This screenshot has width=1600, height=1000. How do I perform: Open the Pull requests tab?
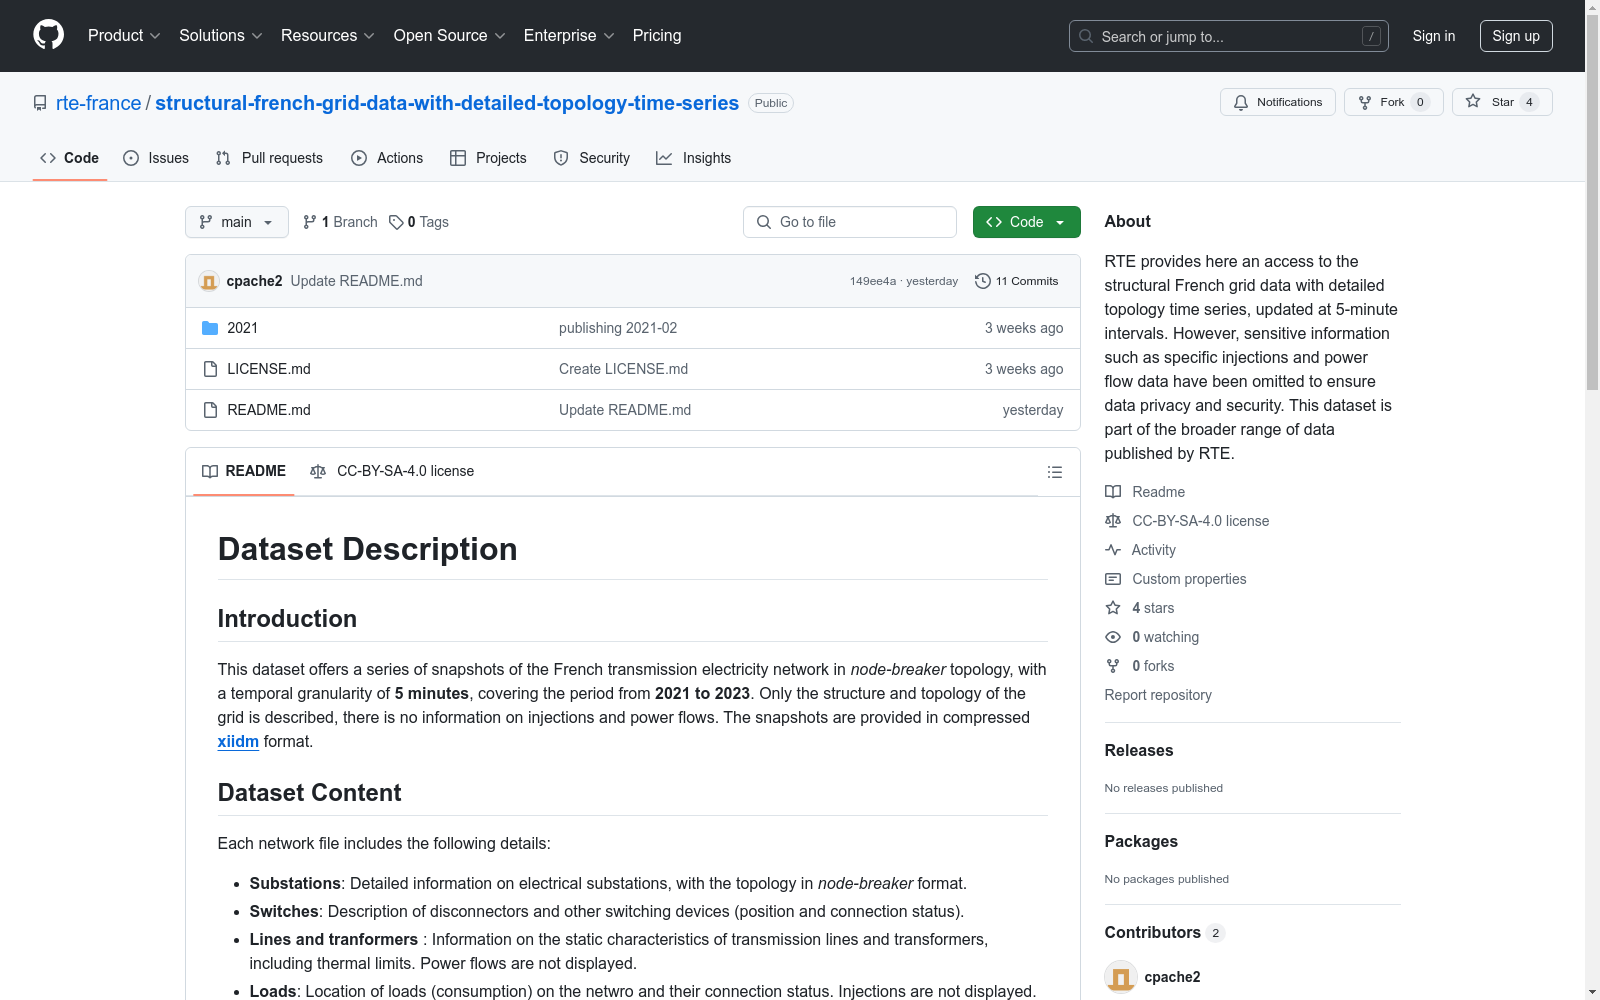click(x=269, y=158)
